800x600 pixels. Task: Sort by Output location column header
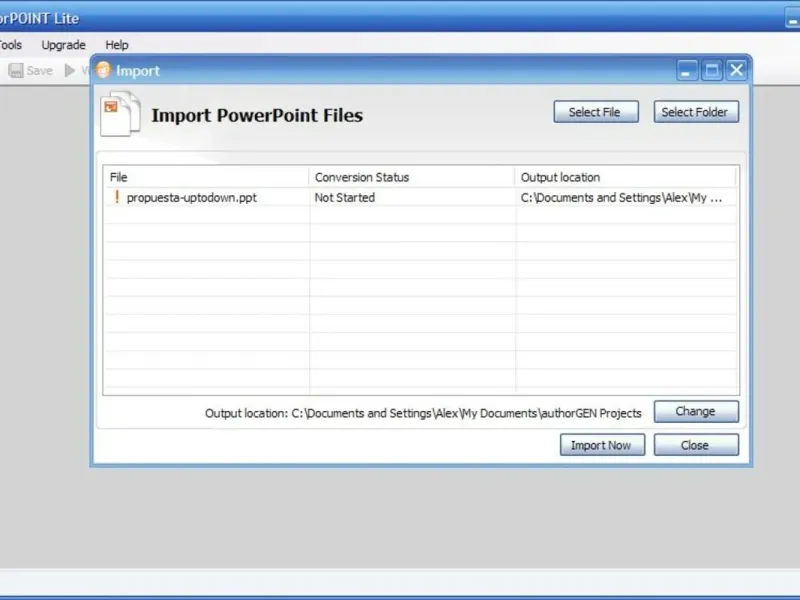click(x=626, y=177)
